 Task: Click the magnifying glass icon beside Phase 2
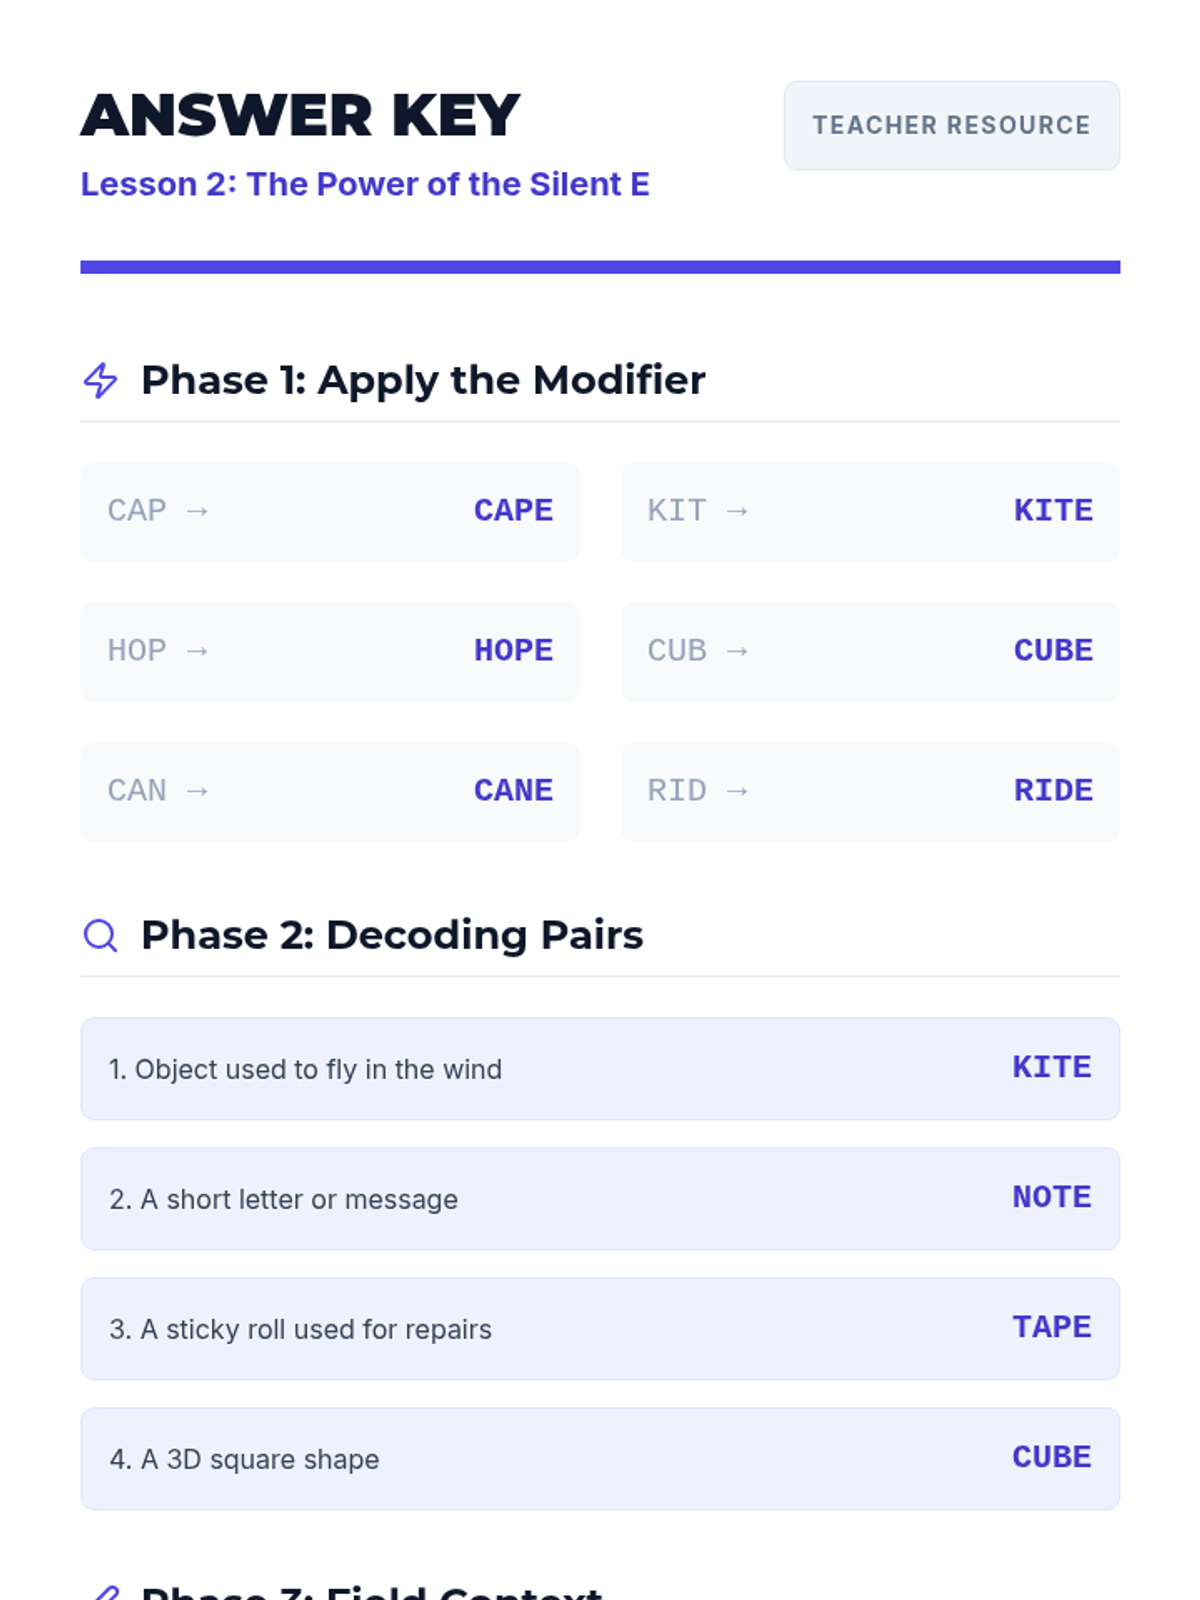(x=100, y=935)
